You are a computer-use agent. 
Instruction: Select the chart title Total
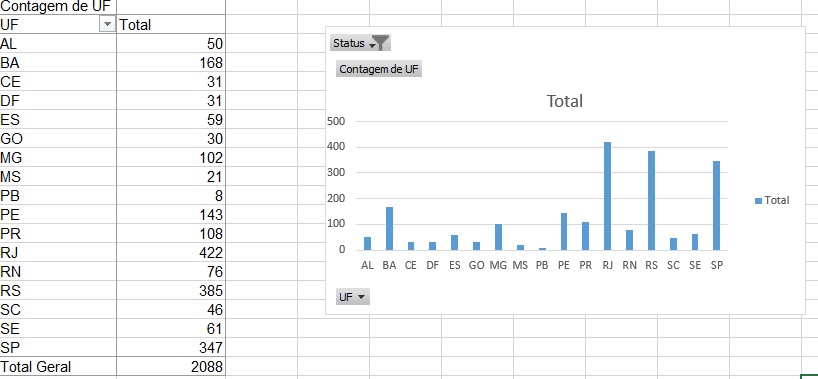564,101
